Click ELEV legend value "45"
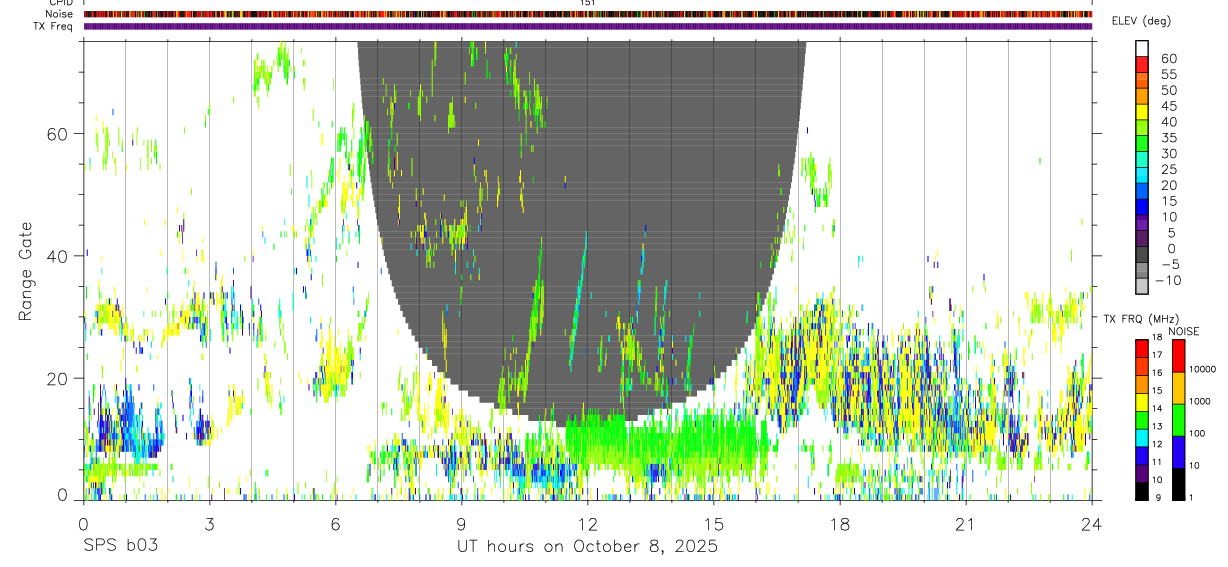Screen dimensions: 1228x567 tap(1168, 106)
